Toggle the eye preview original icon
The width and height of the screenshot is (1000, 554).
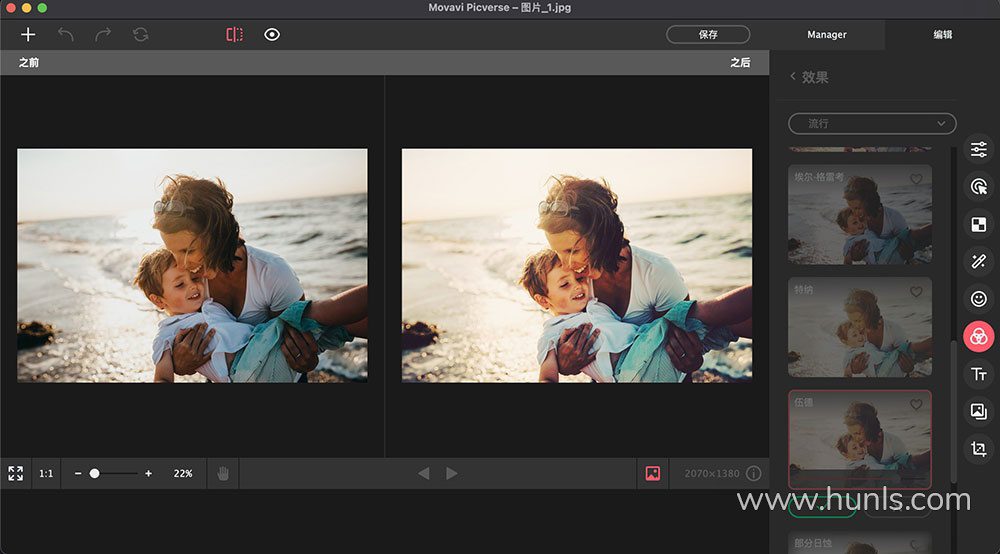coord(272,34)
